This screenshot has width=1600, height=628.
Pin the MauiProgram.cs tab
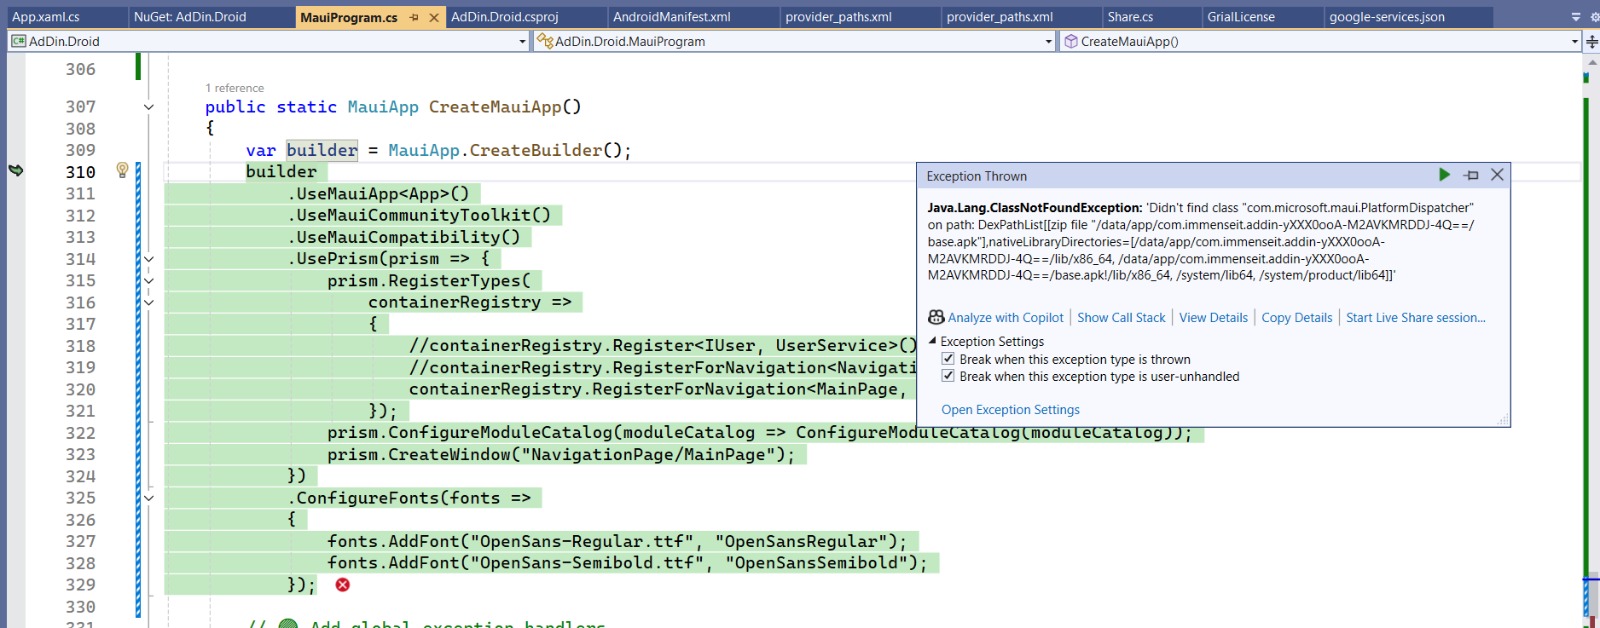click(414, 17)
